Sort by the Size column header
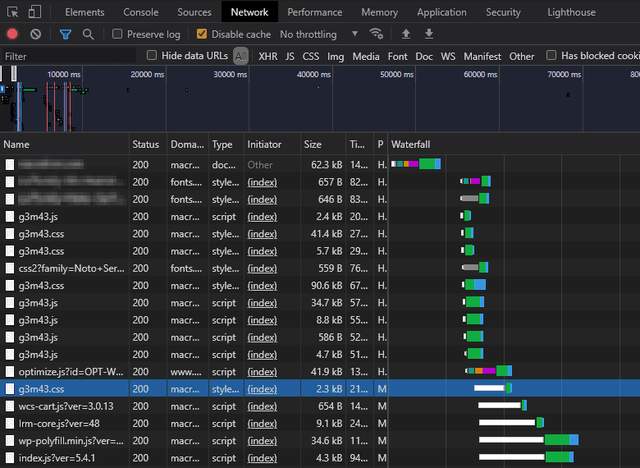 click(323, 144)
